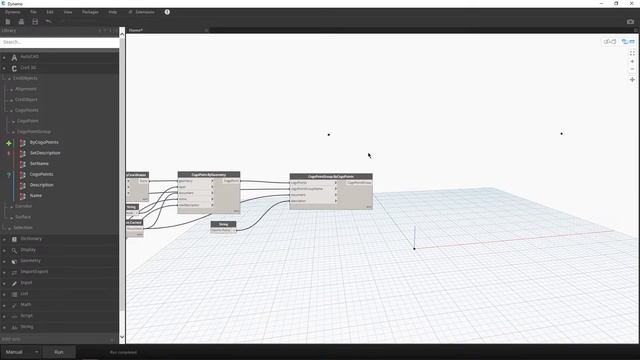Click the CogoPoints query node icon
Screen dimensions: 640x360
[x=22, y=174]
